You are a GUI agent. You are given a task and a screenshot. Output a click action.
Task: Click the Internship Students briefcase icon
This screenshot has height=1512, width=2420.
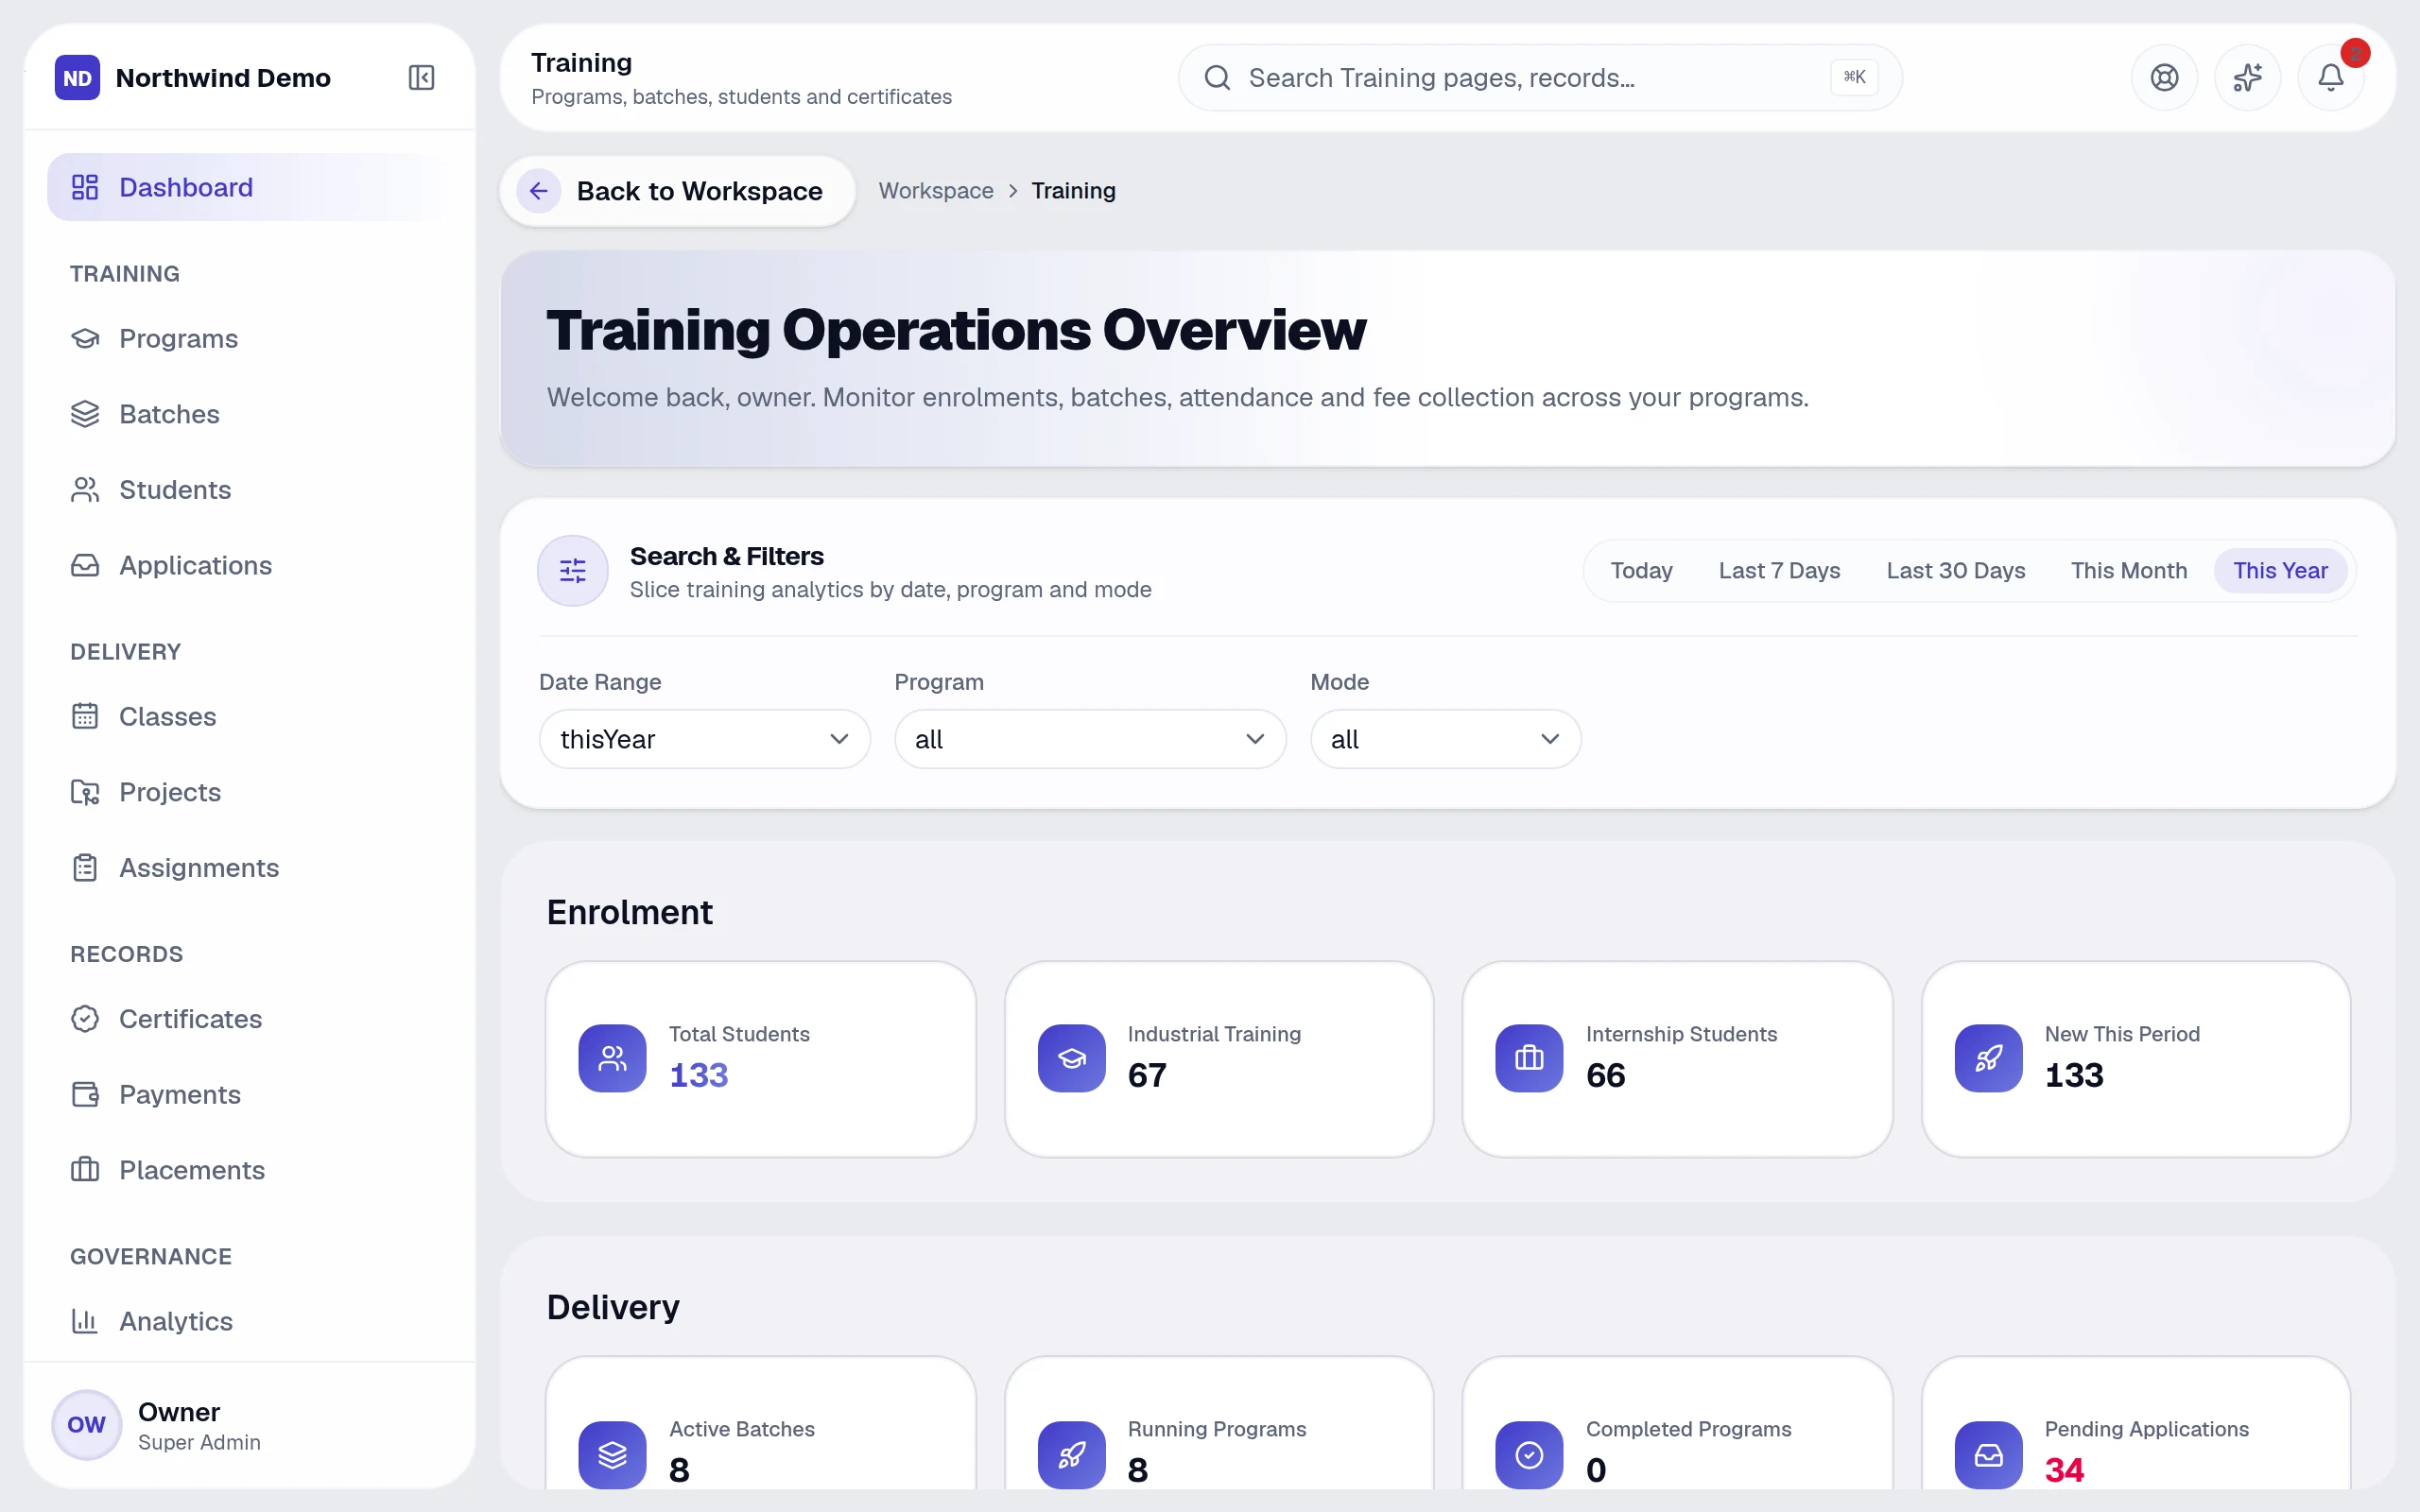[x=1529, y=1058]
